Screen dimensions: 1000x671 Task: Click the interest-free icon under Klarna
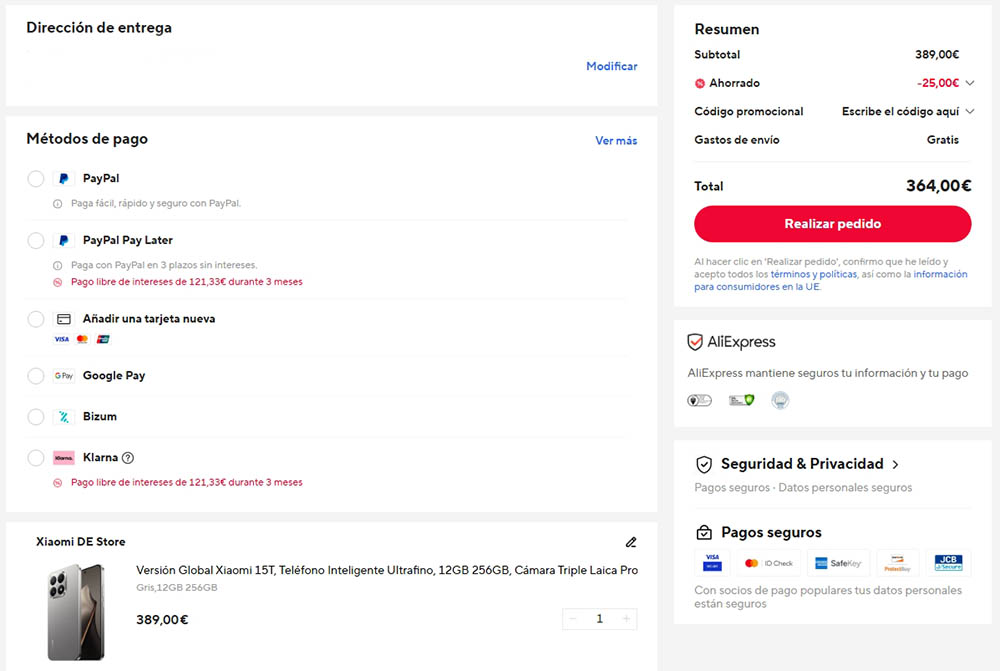(x=57, y=483)
